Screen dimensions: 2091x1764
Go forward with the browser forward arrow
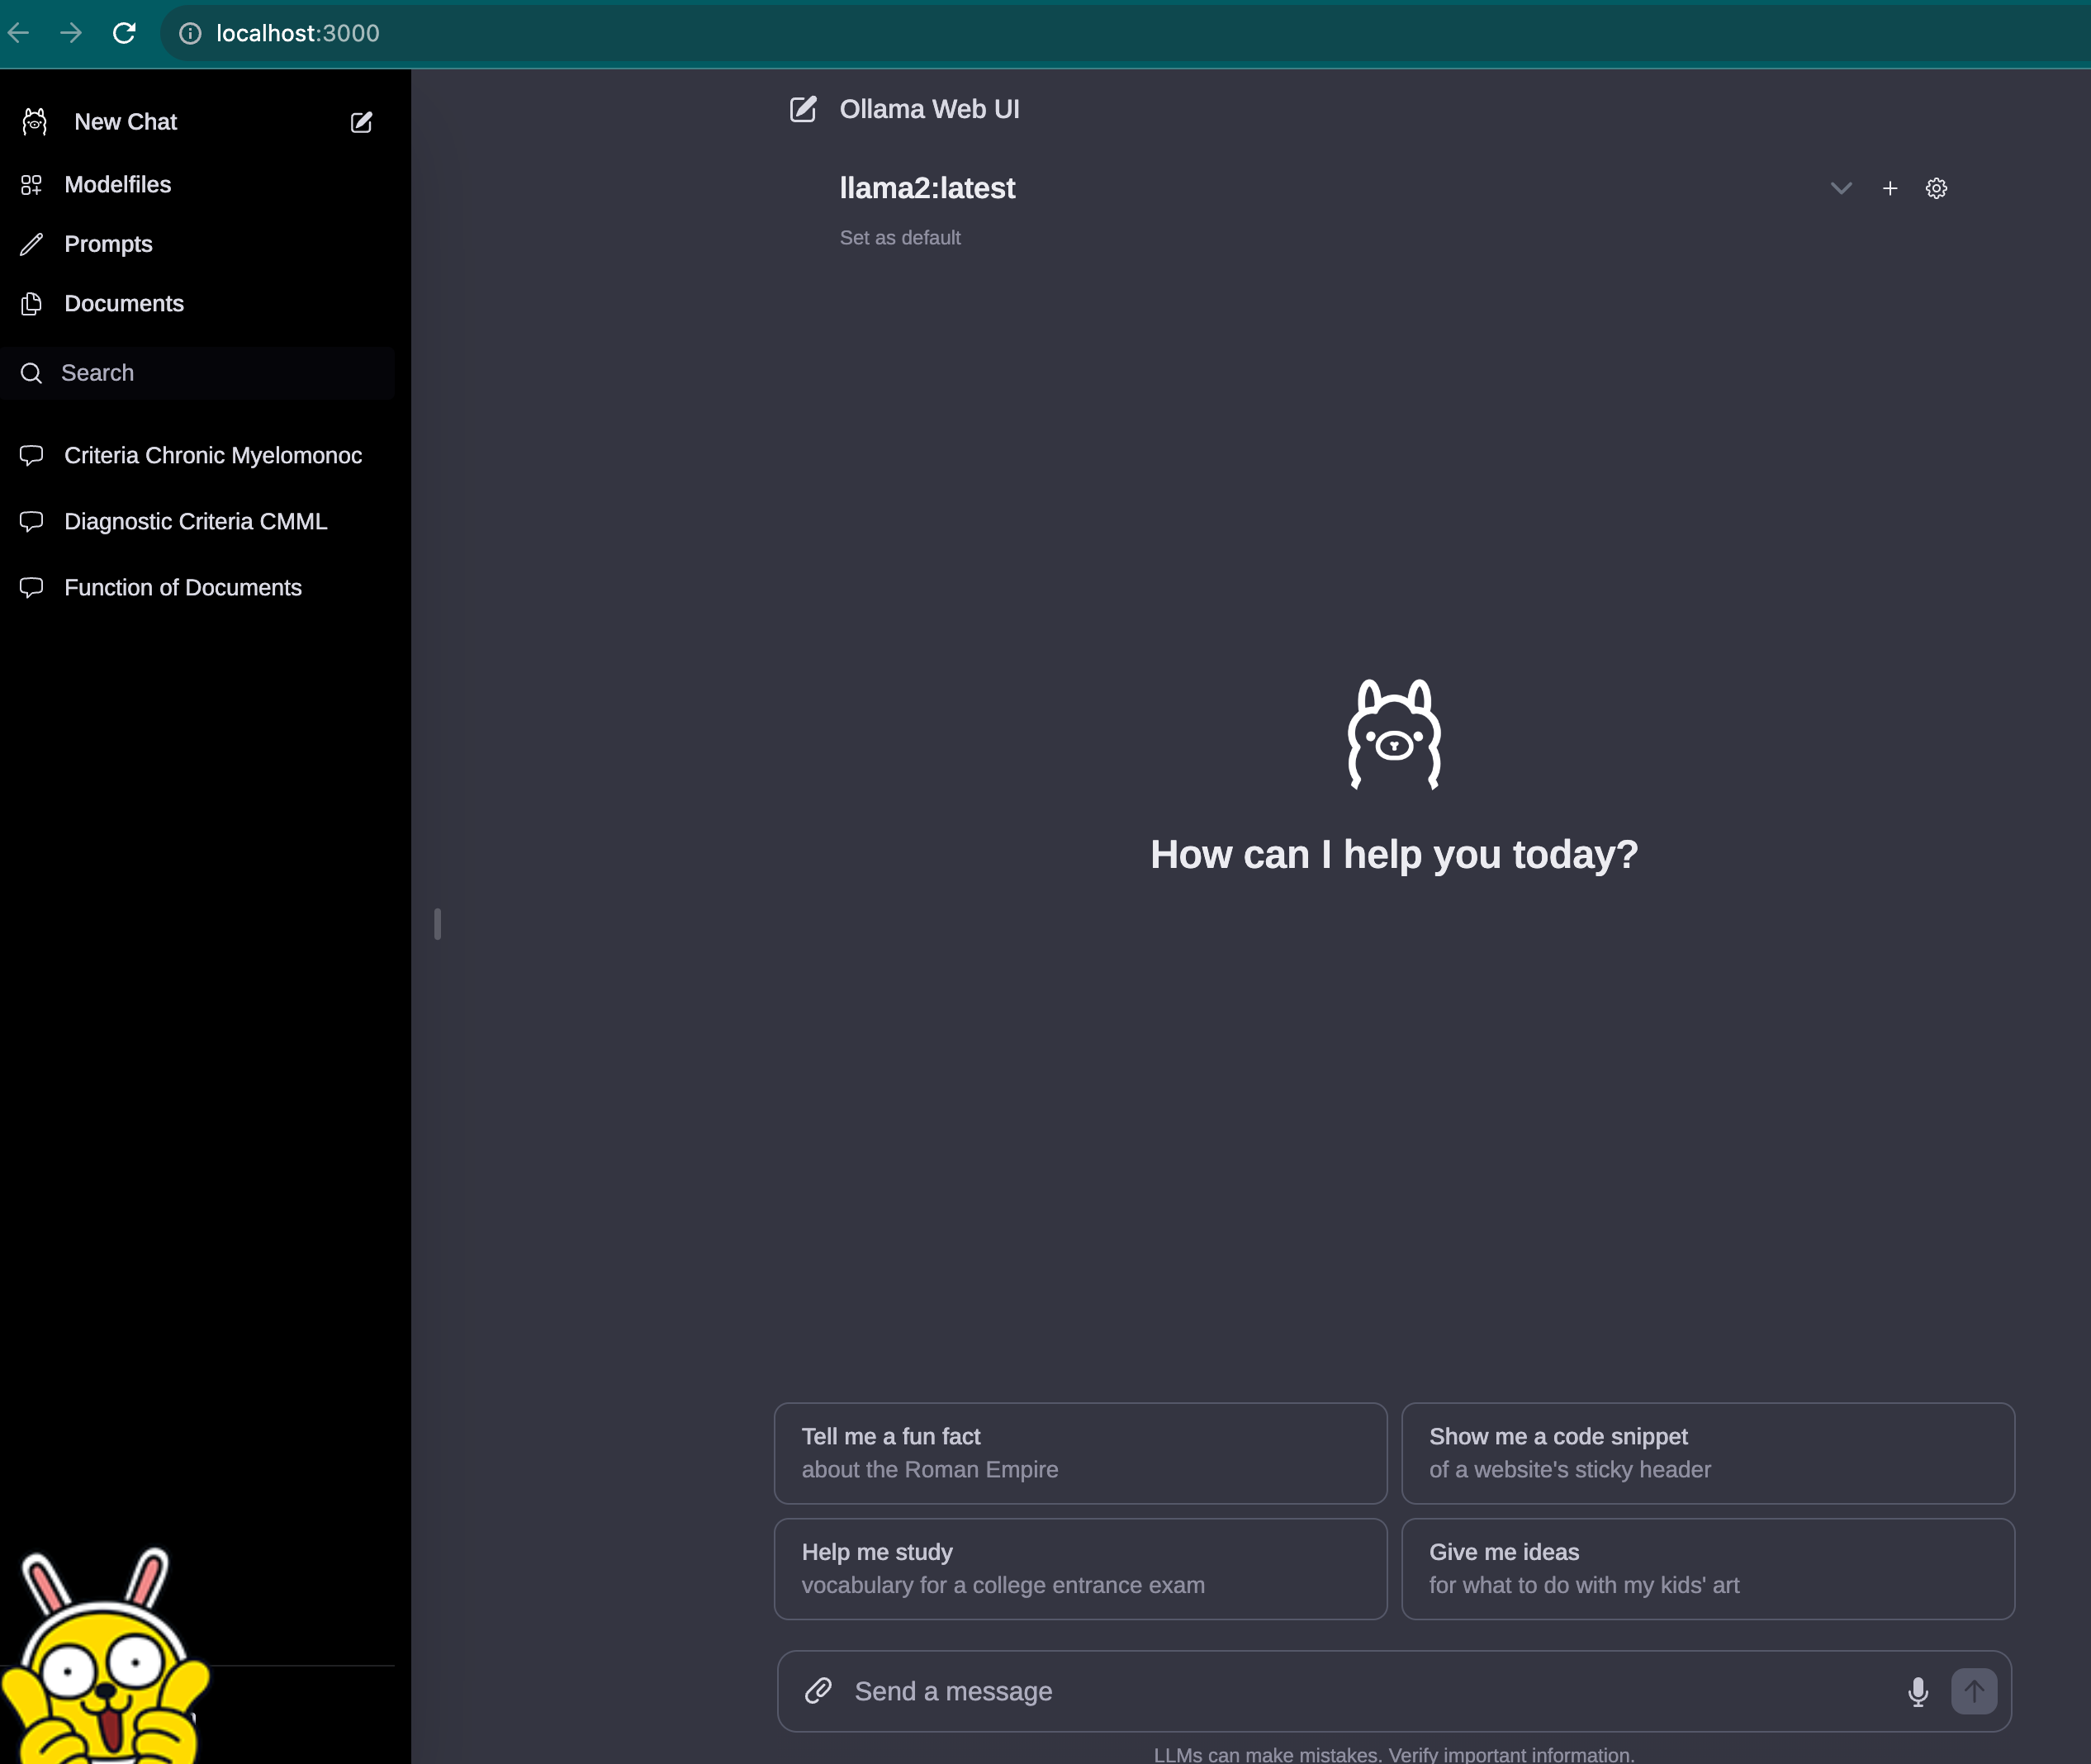[70, 33]
